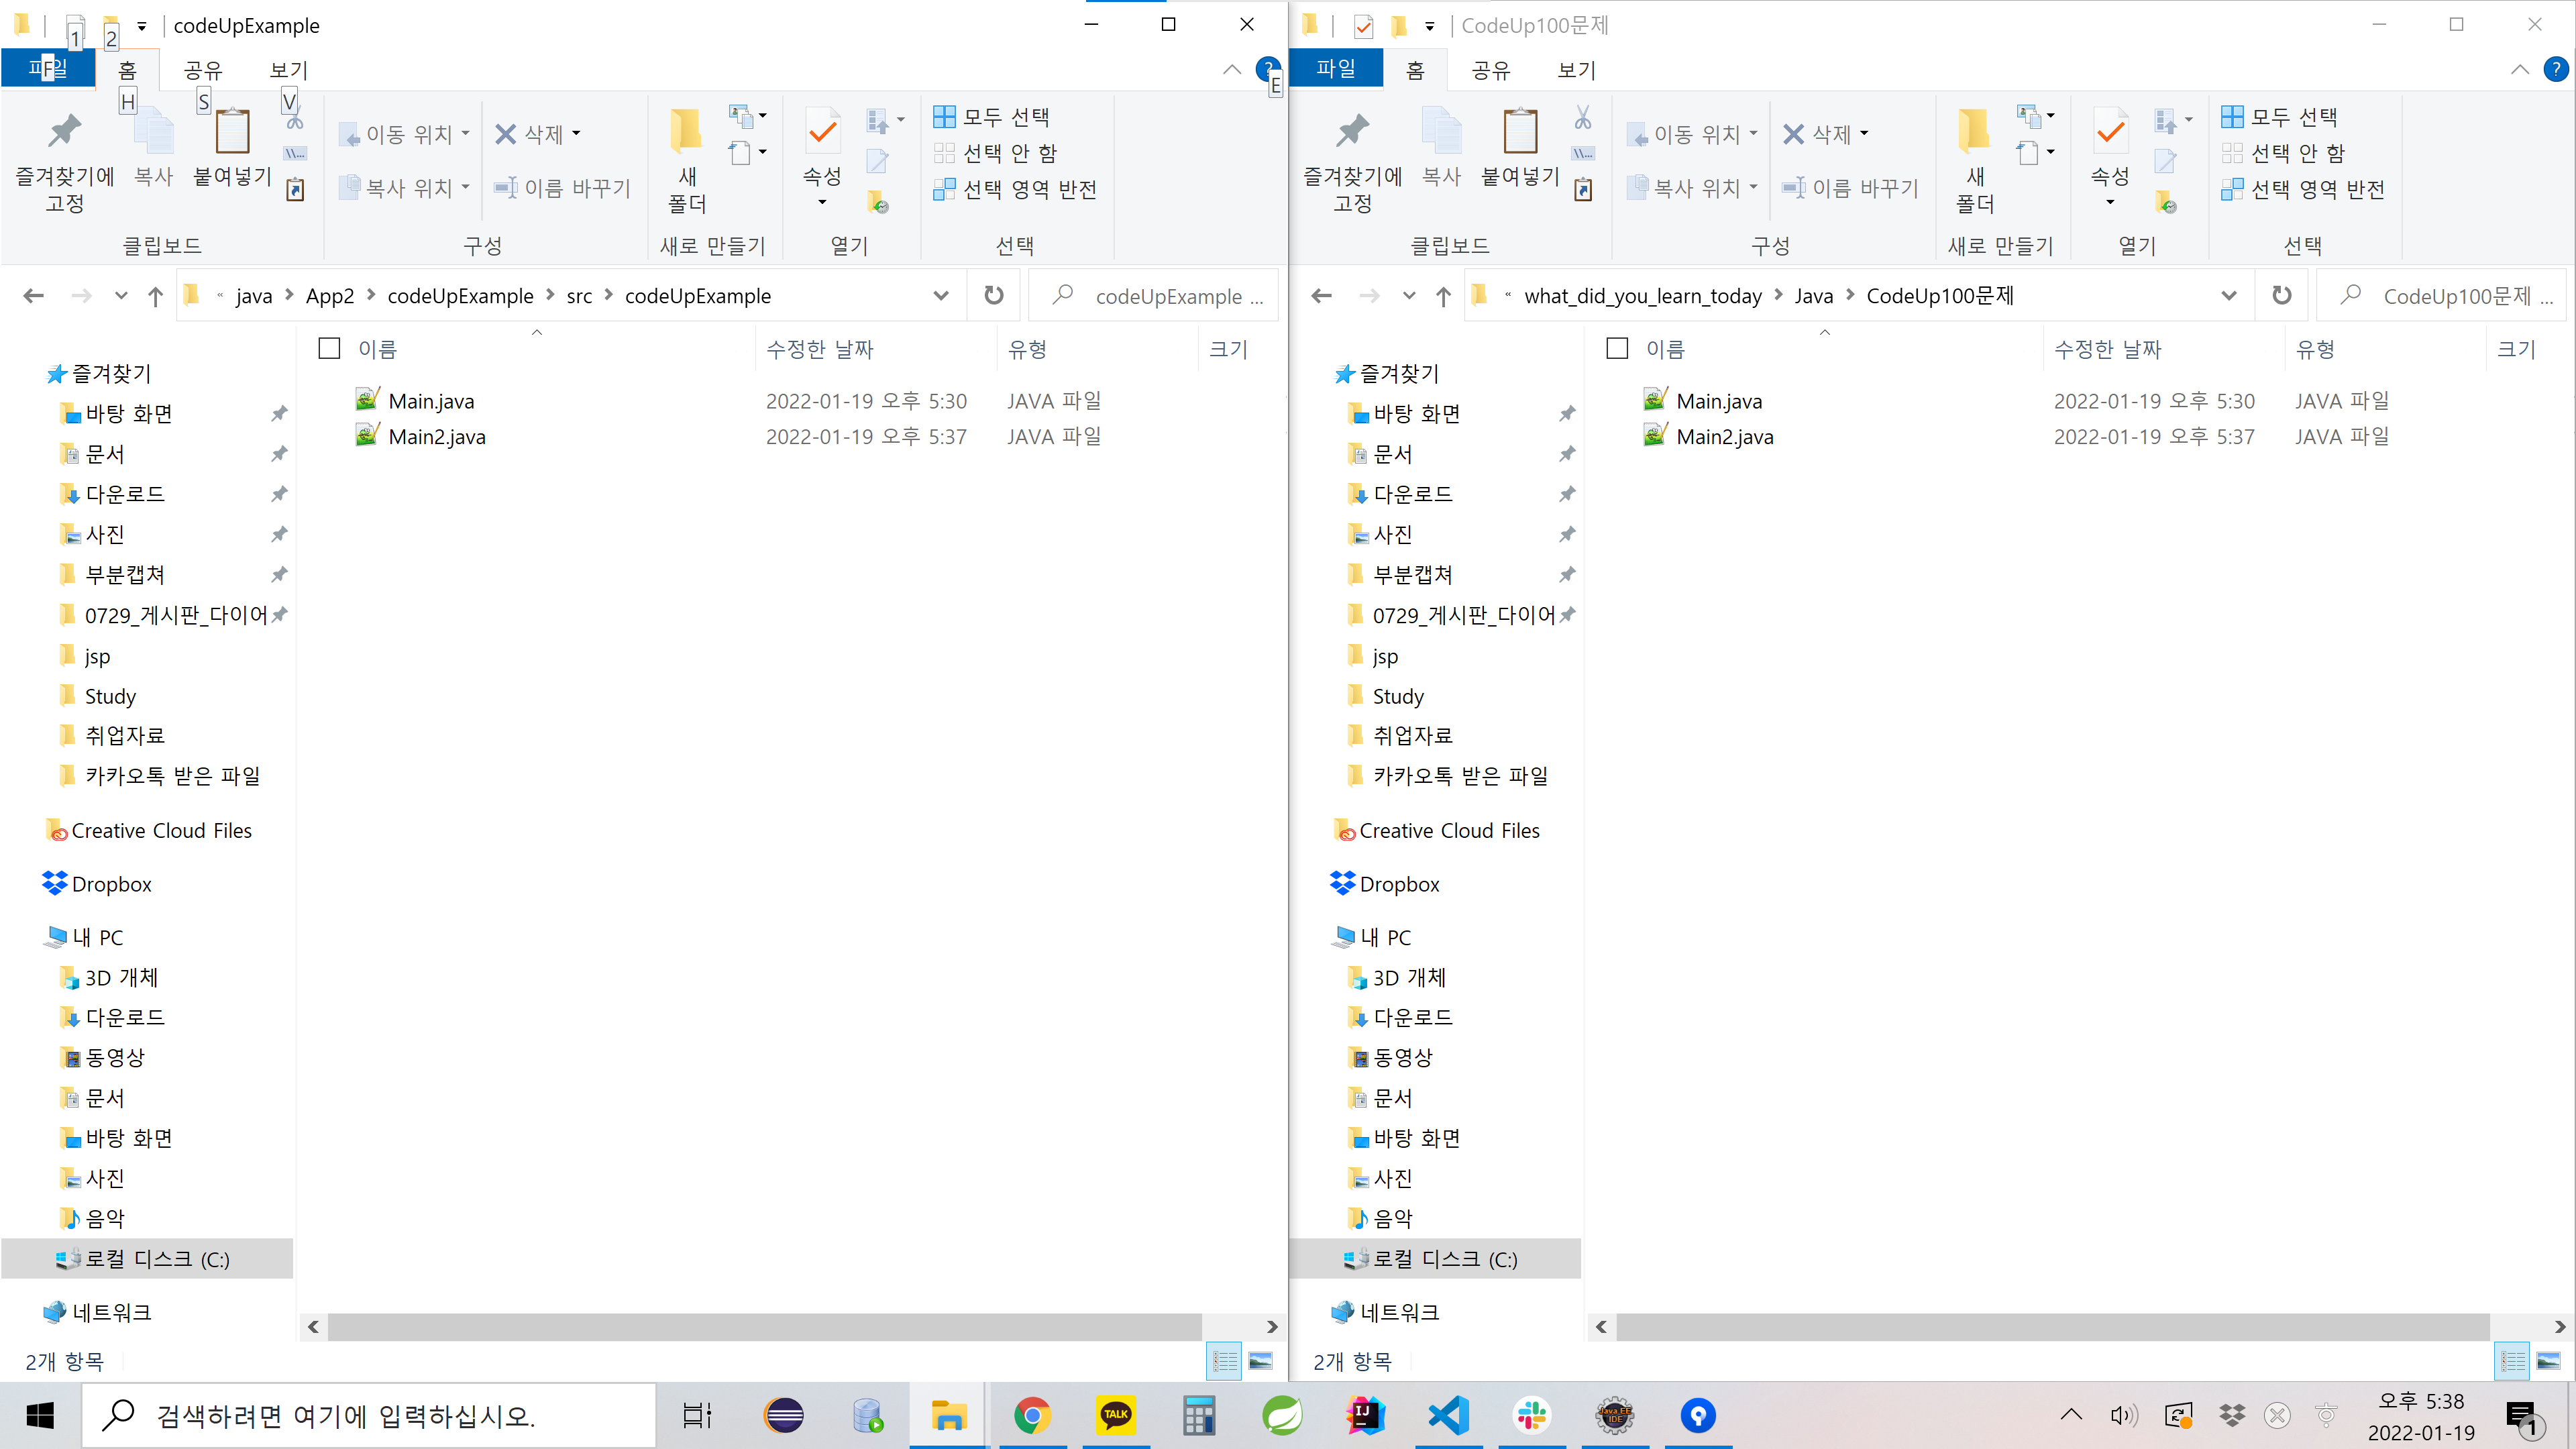Open the 공유 tab in the right window
The width and height of the screenshot is (2576, 1449).
(x=1490, y=69)
